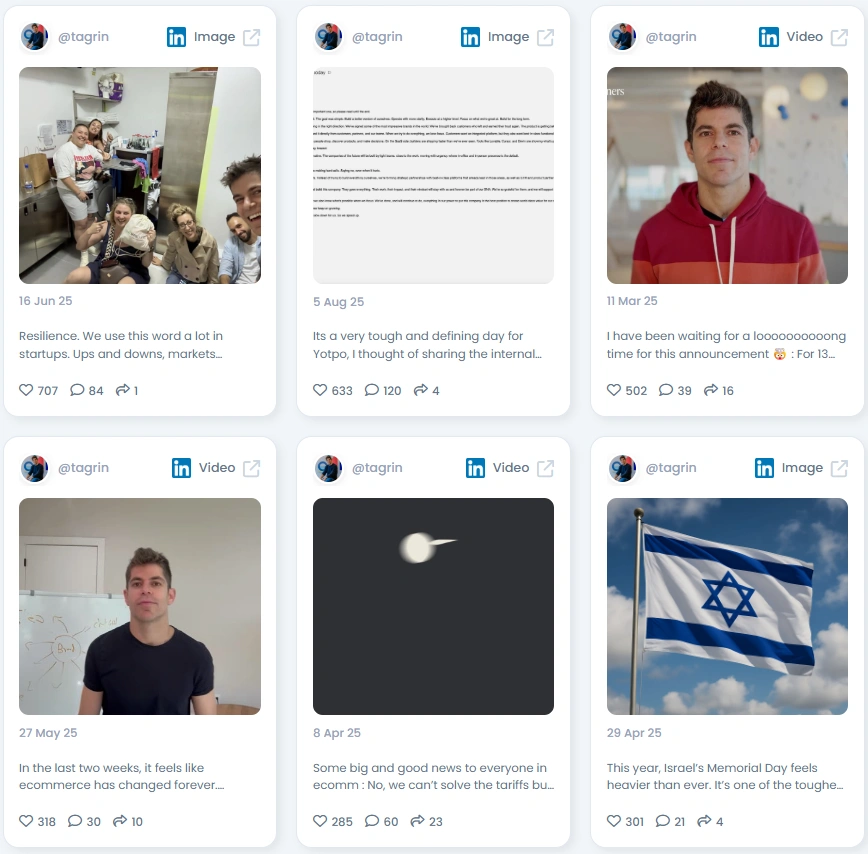Click heart icon with 285 likes
This screenshot has height=854, width=868.
[x=320, y=820]
